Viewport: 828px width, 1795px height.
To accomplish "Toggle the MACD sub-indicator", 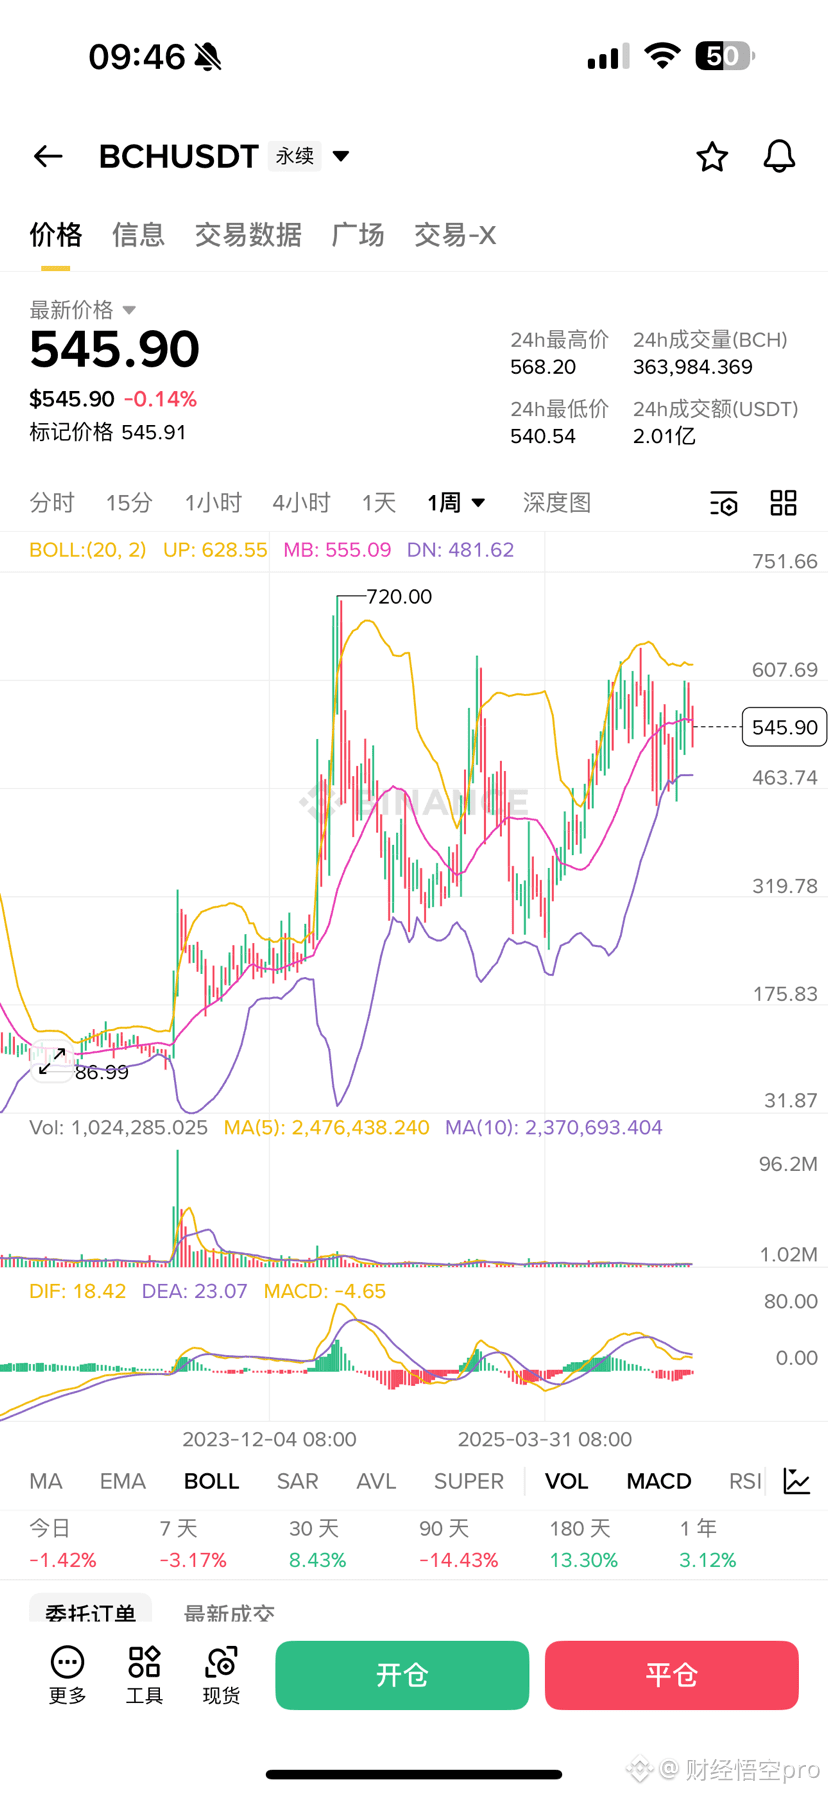I will tap(659, 1481).
